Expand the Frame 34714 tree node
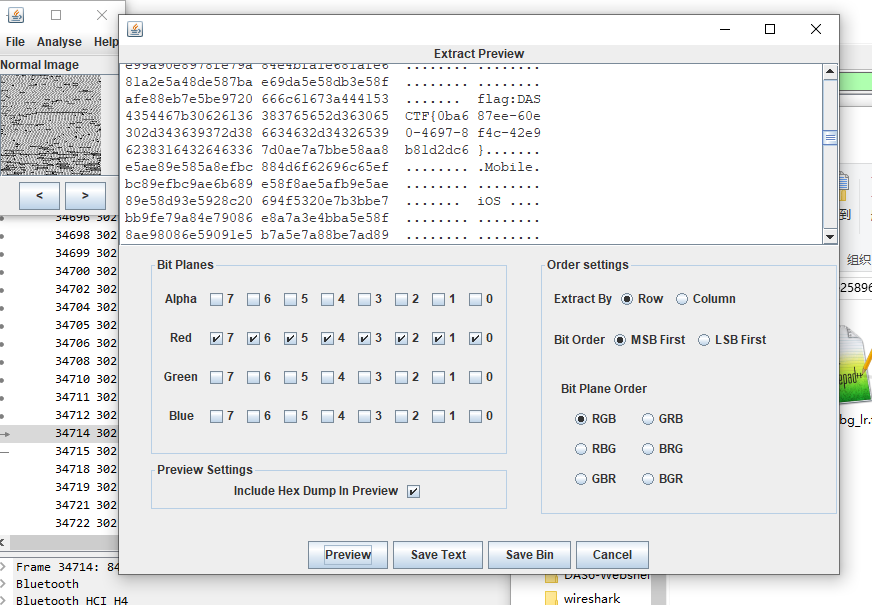872x605 pixels. tap(6, 567)
